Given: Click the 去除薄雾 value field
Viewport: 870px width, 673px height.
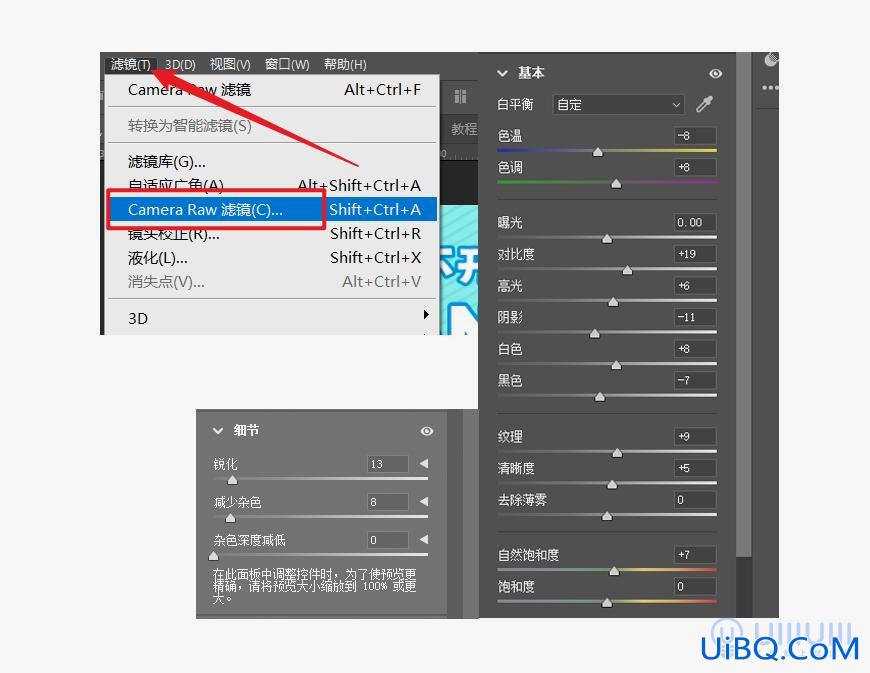Looking at the screenshot, I should pos(695,499).
